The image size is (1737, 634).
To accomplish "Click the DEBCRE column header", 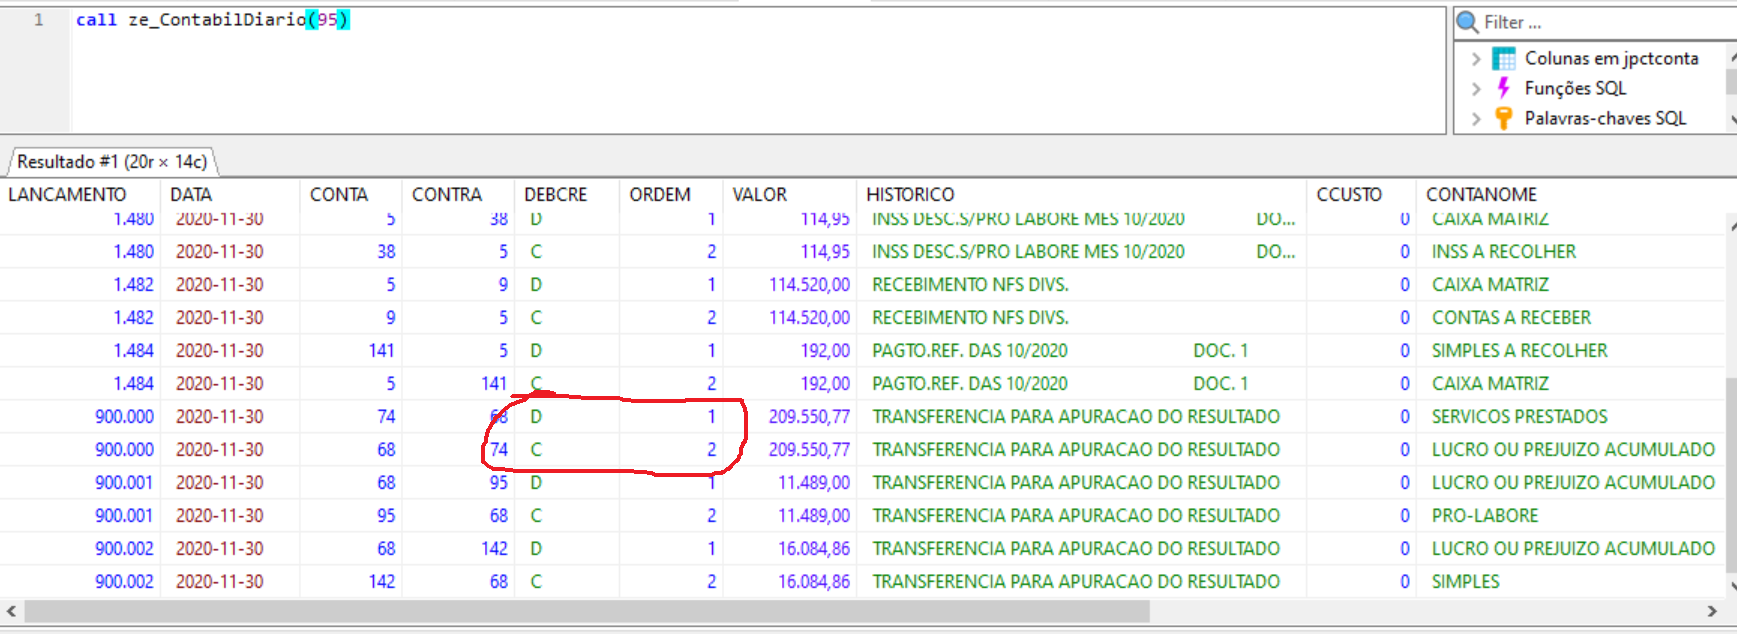I will 555,194.
